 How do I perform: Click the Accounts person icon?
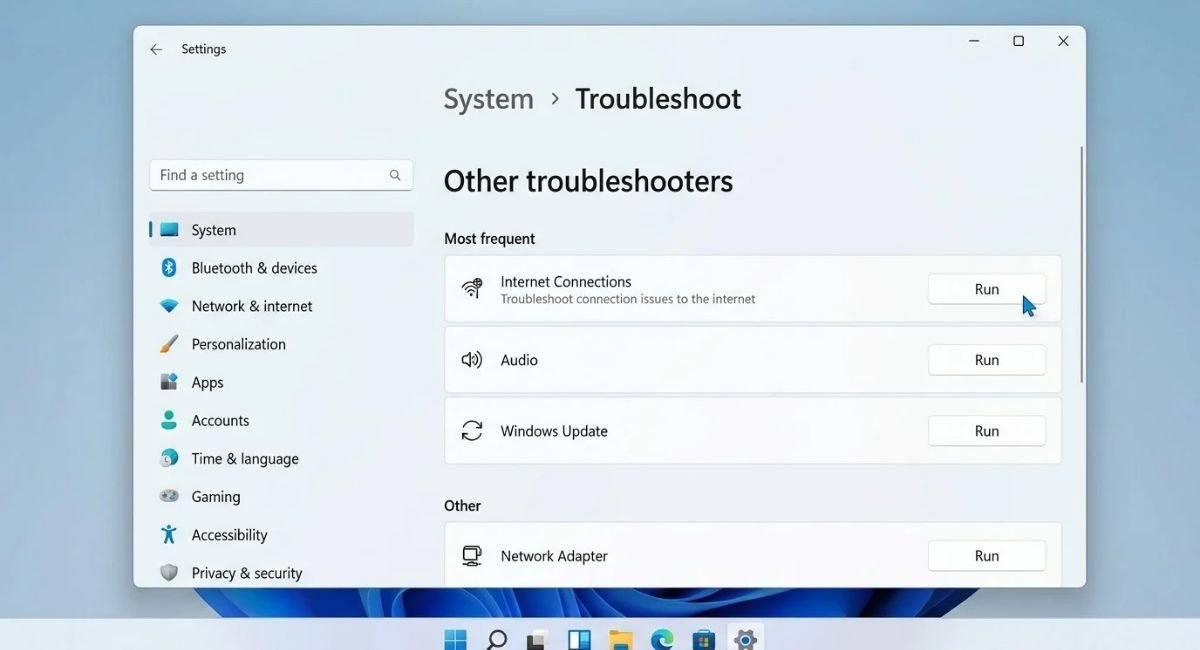(169, 420)
